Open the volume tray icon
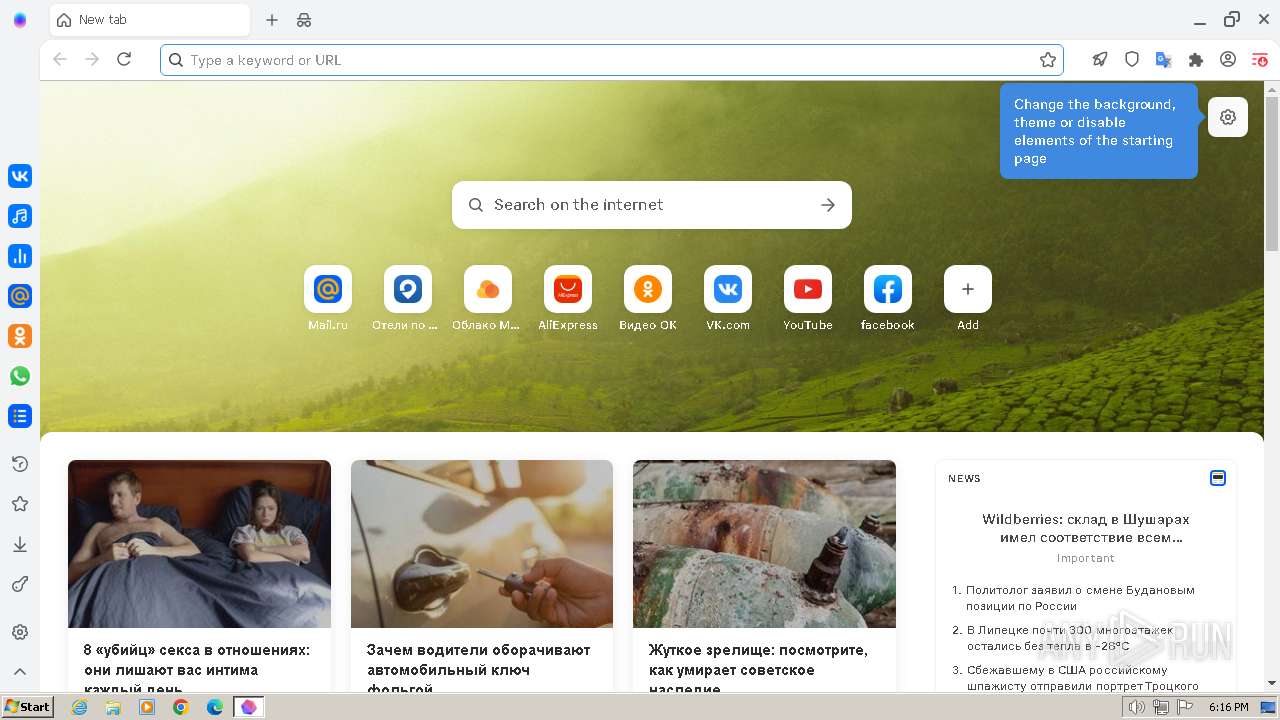This screenshot has height=720, width=1280. [1137, 707]
